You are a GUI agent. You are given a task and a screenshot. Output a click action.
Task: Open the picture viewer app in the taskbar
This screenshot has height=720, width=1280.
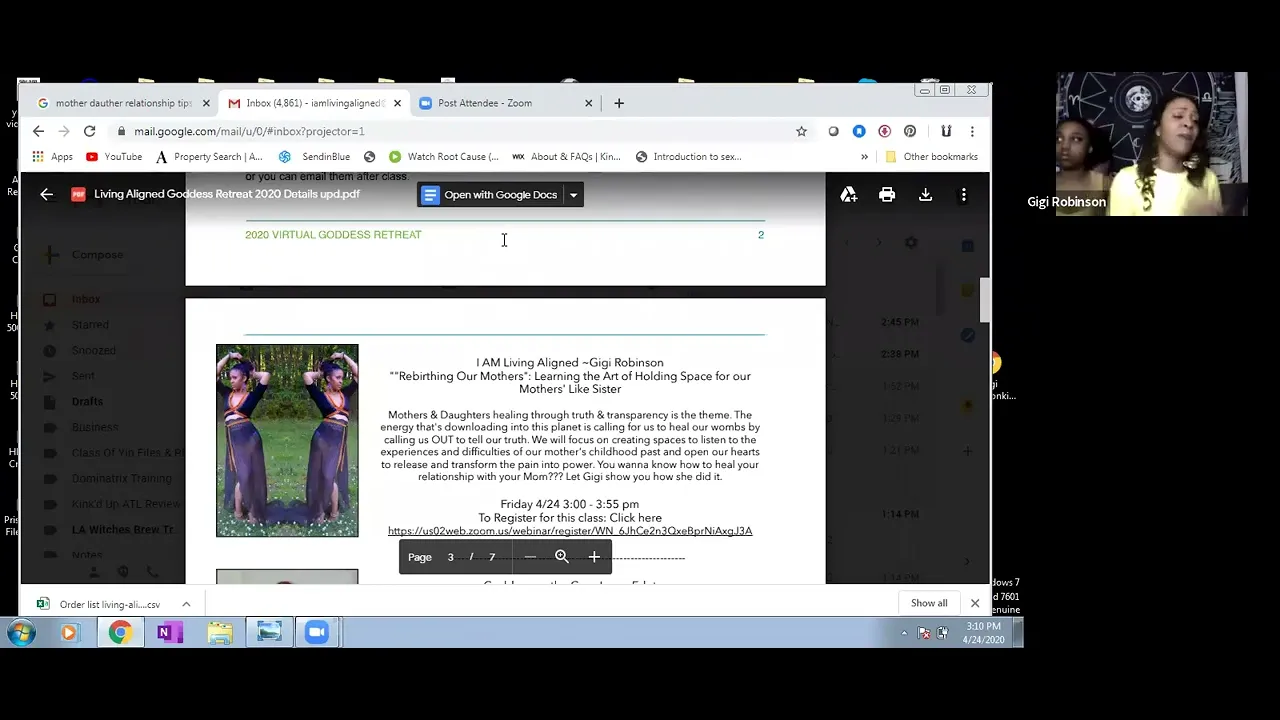point(269,632)
